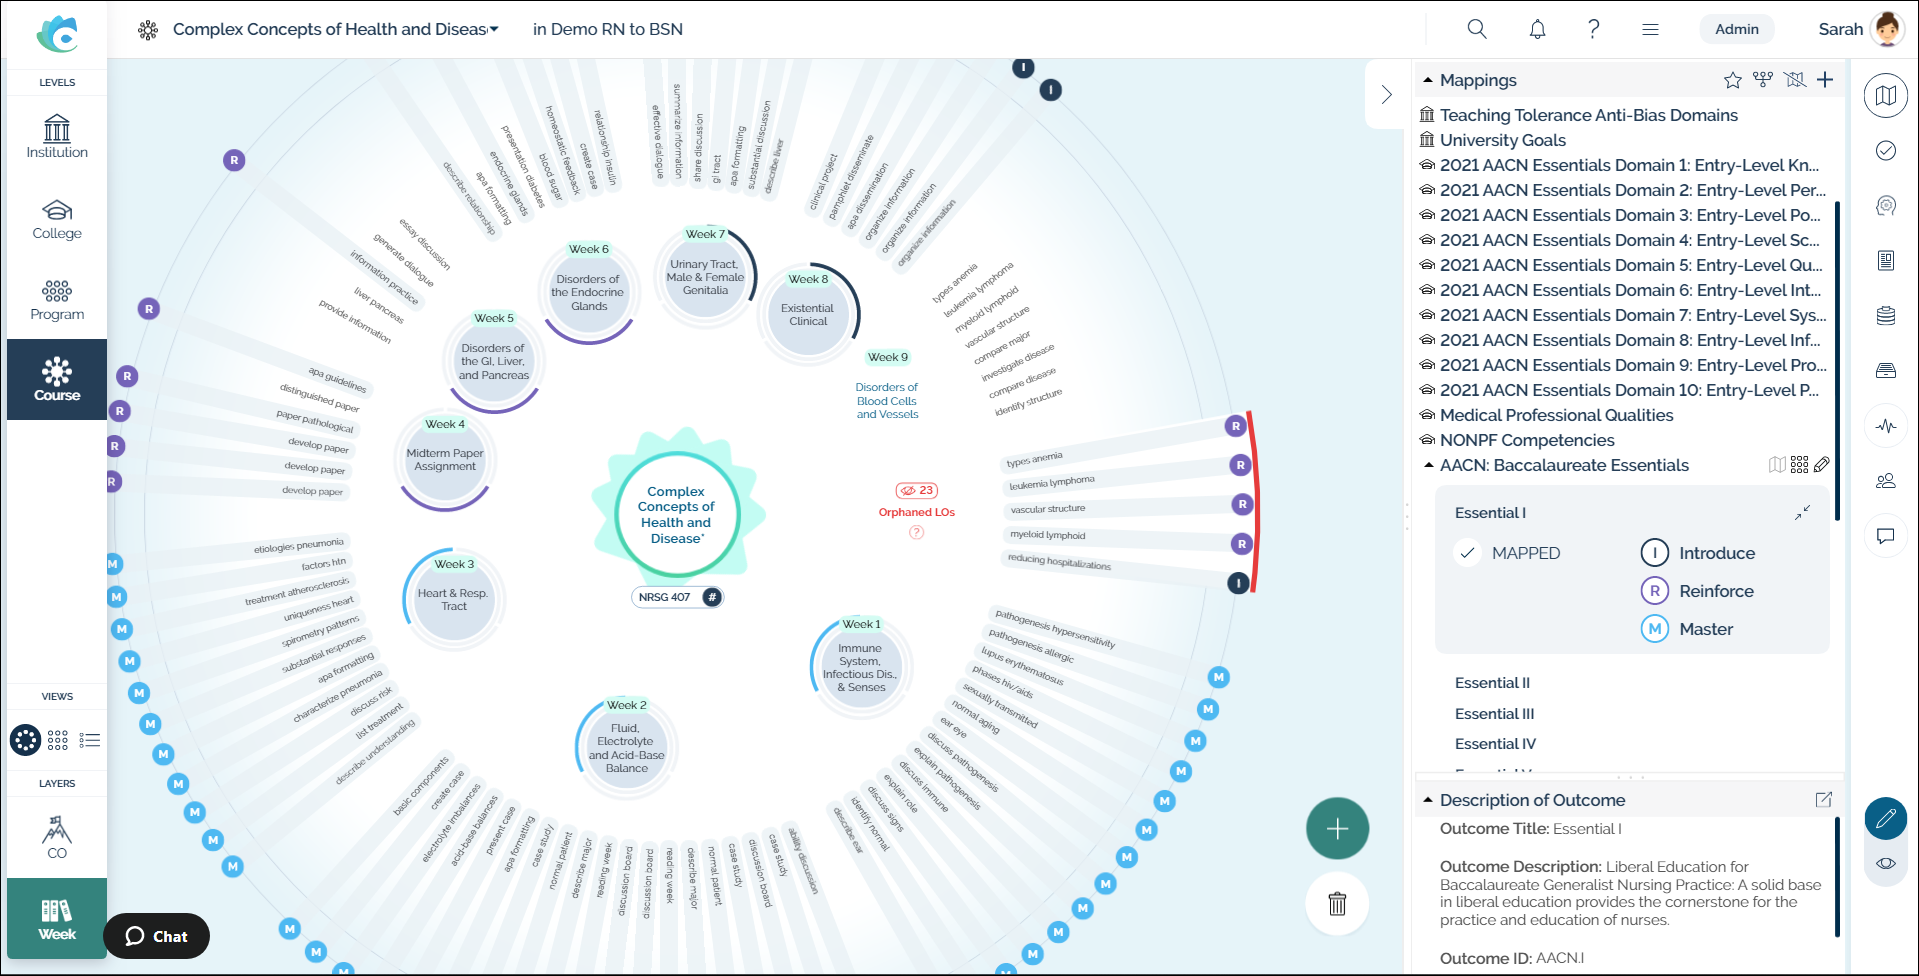Click the NRSG 407 course tag
The image size is (1919, 976).
(x=677, y=597)
